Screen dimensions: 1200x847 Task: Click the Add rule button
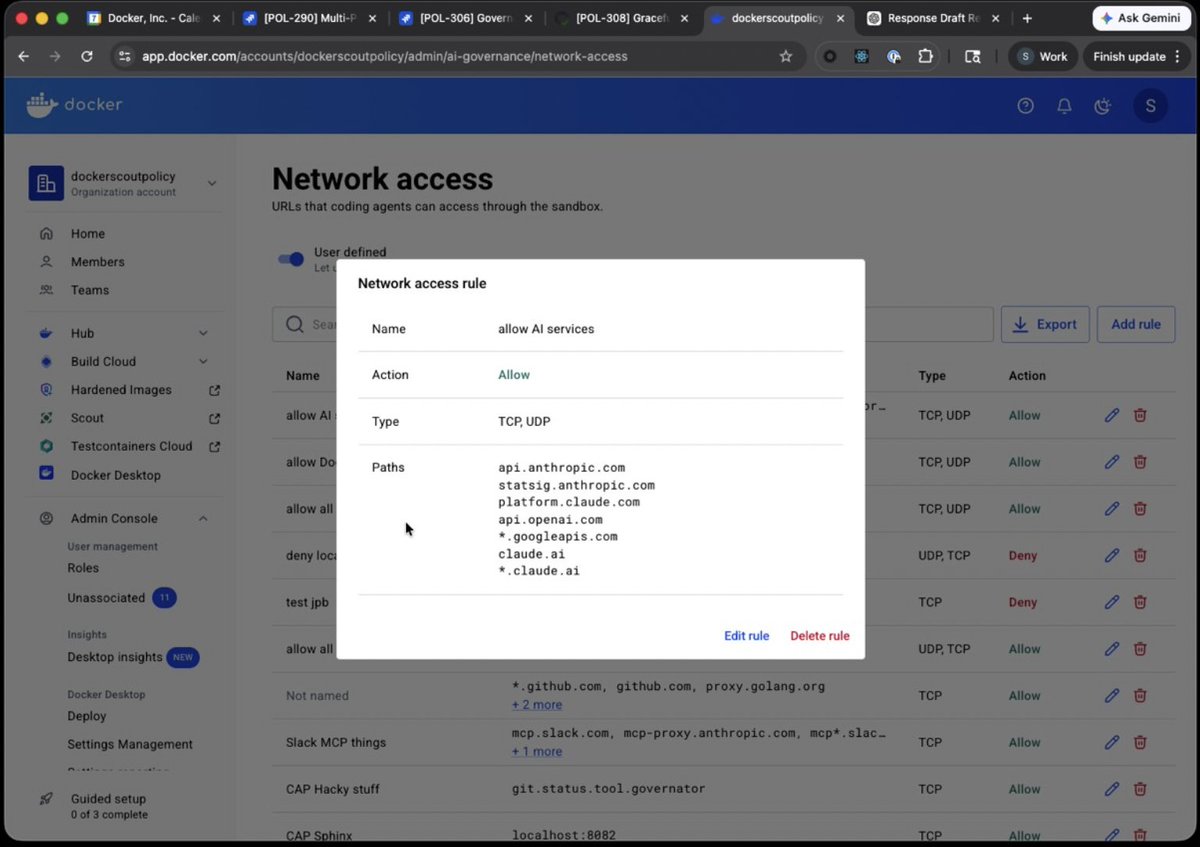click(1136, 324)
